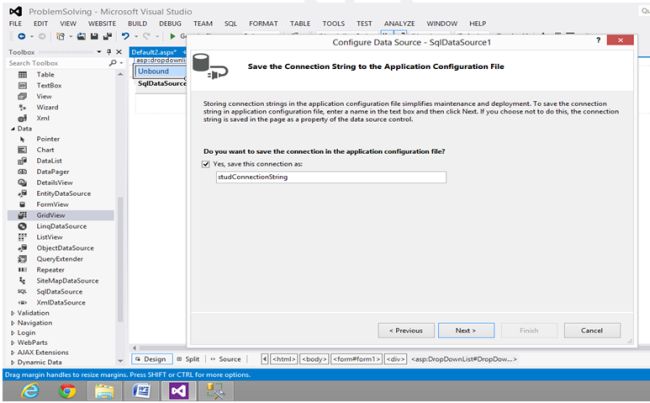Image resolution: width=650 pixels, height=403 pixels.
Task: Expand the Dynamic Data toolbox section
Action: pos(12,362)
